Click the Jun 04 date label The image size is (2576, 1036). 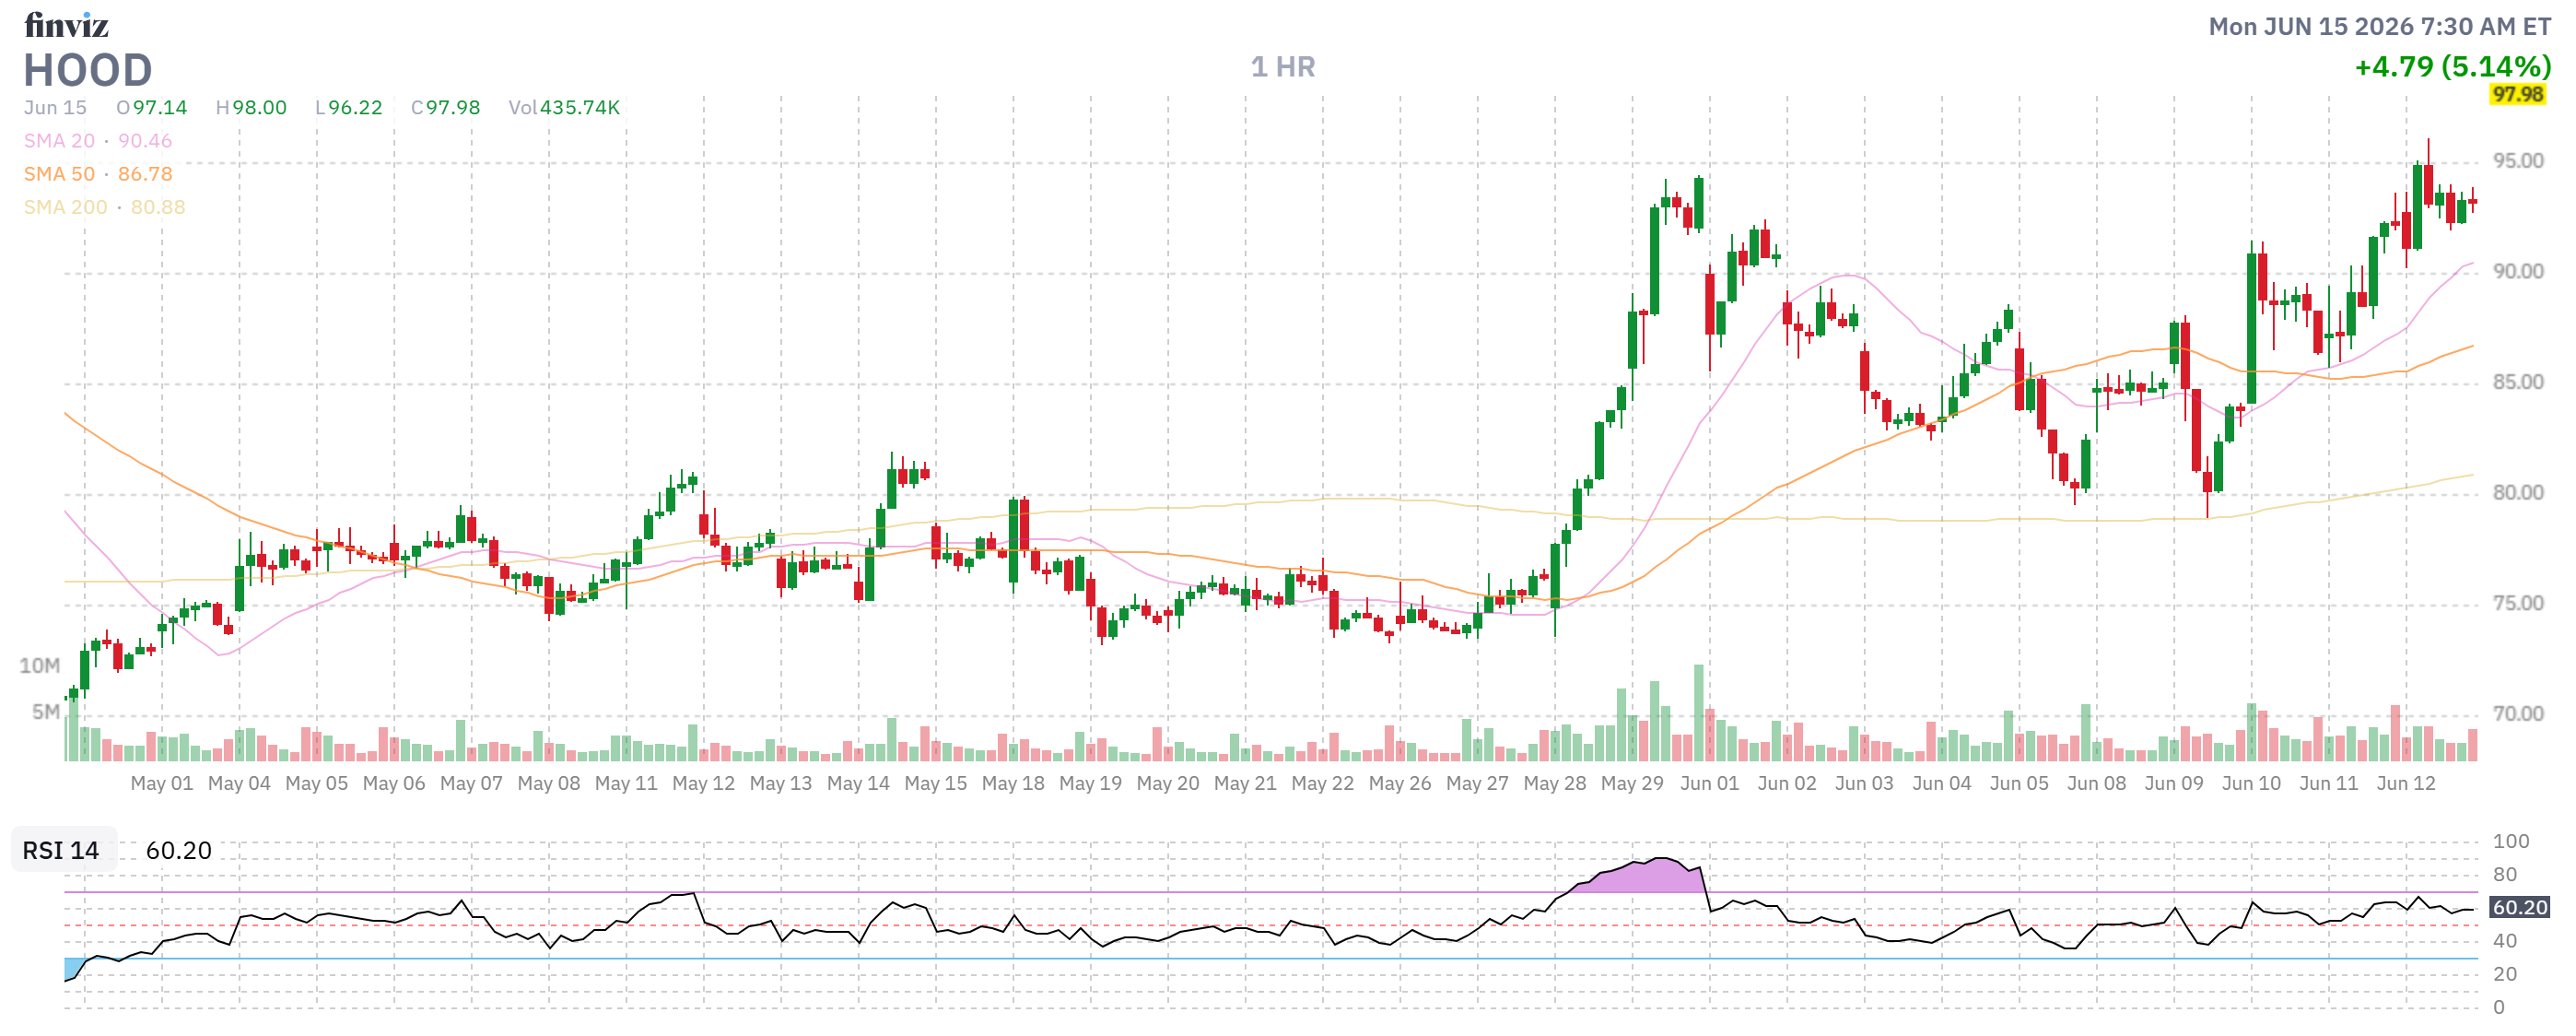(1942, 783)
